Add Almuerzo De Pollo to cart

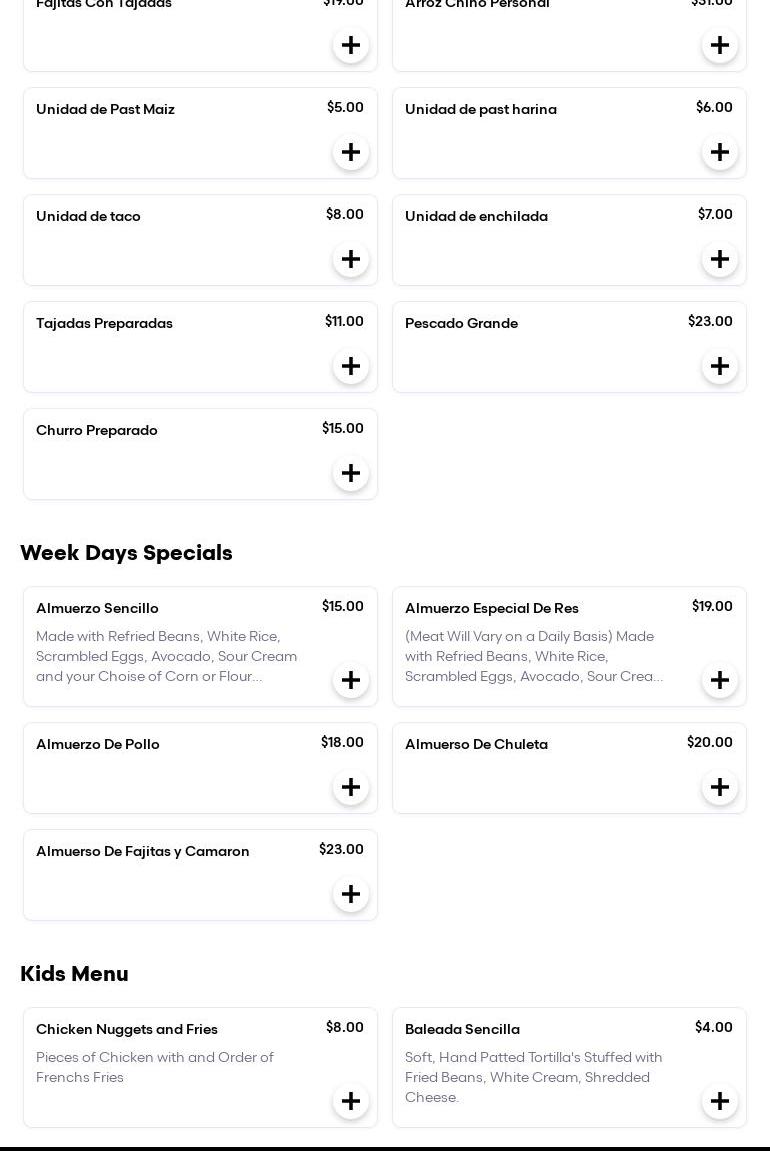351,787
